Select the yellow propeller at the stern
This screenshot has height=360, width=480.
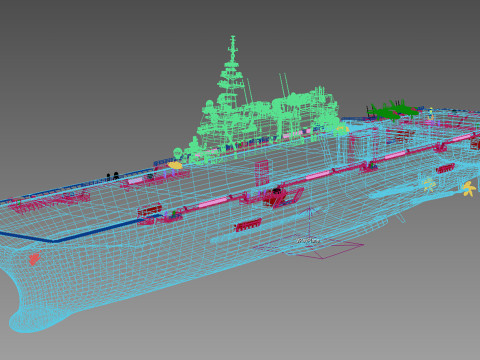[469, 189]
